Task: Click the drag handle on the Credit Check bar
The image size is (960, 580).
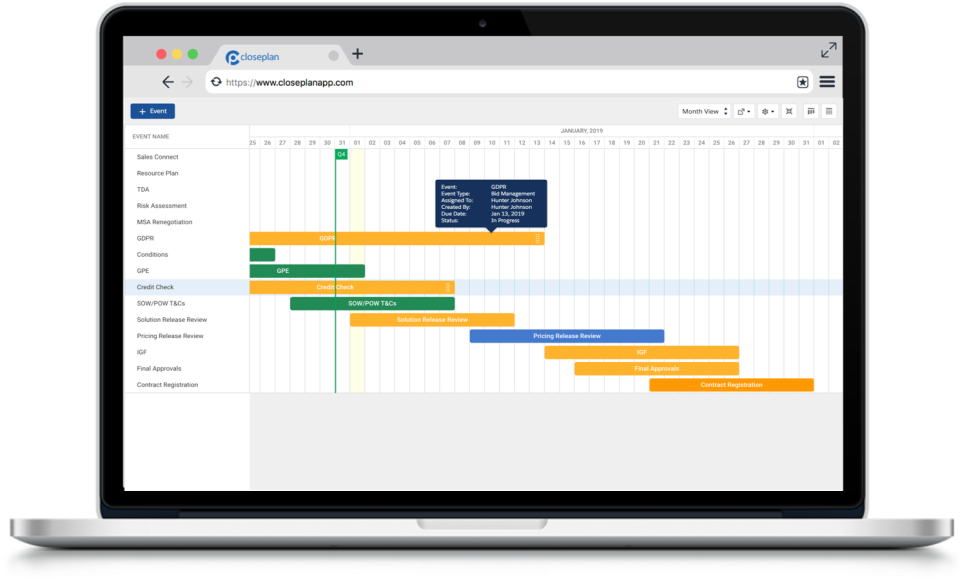Action: [449, 287]
